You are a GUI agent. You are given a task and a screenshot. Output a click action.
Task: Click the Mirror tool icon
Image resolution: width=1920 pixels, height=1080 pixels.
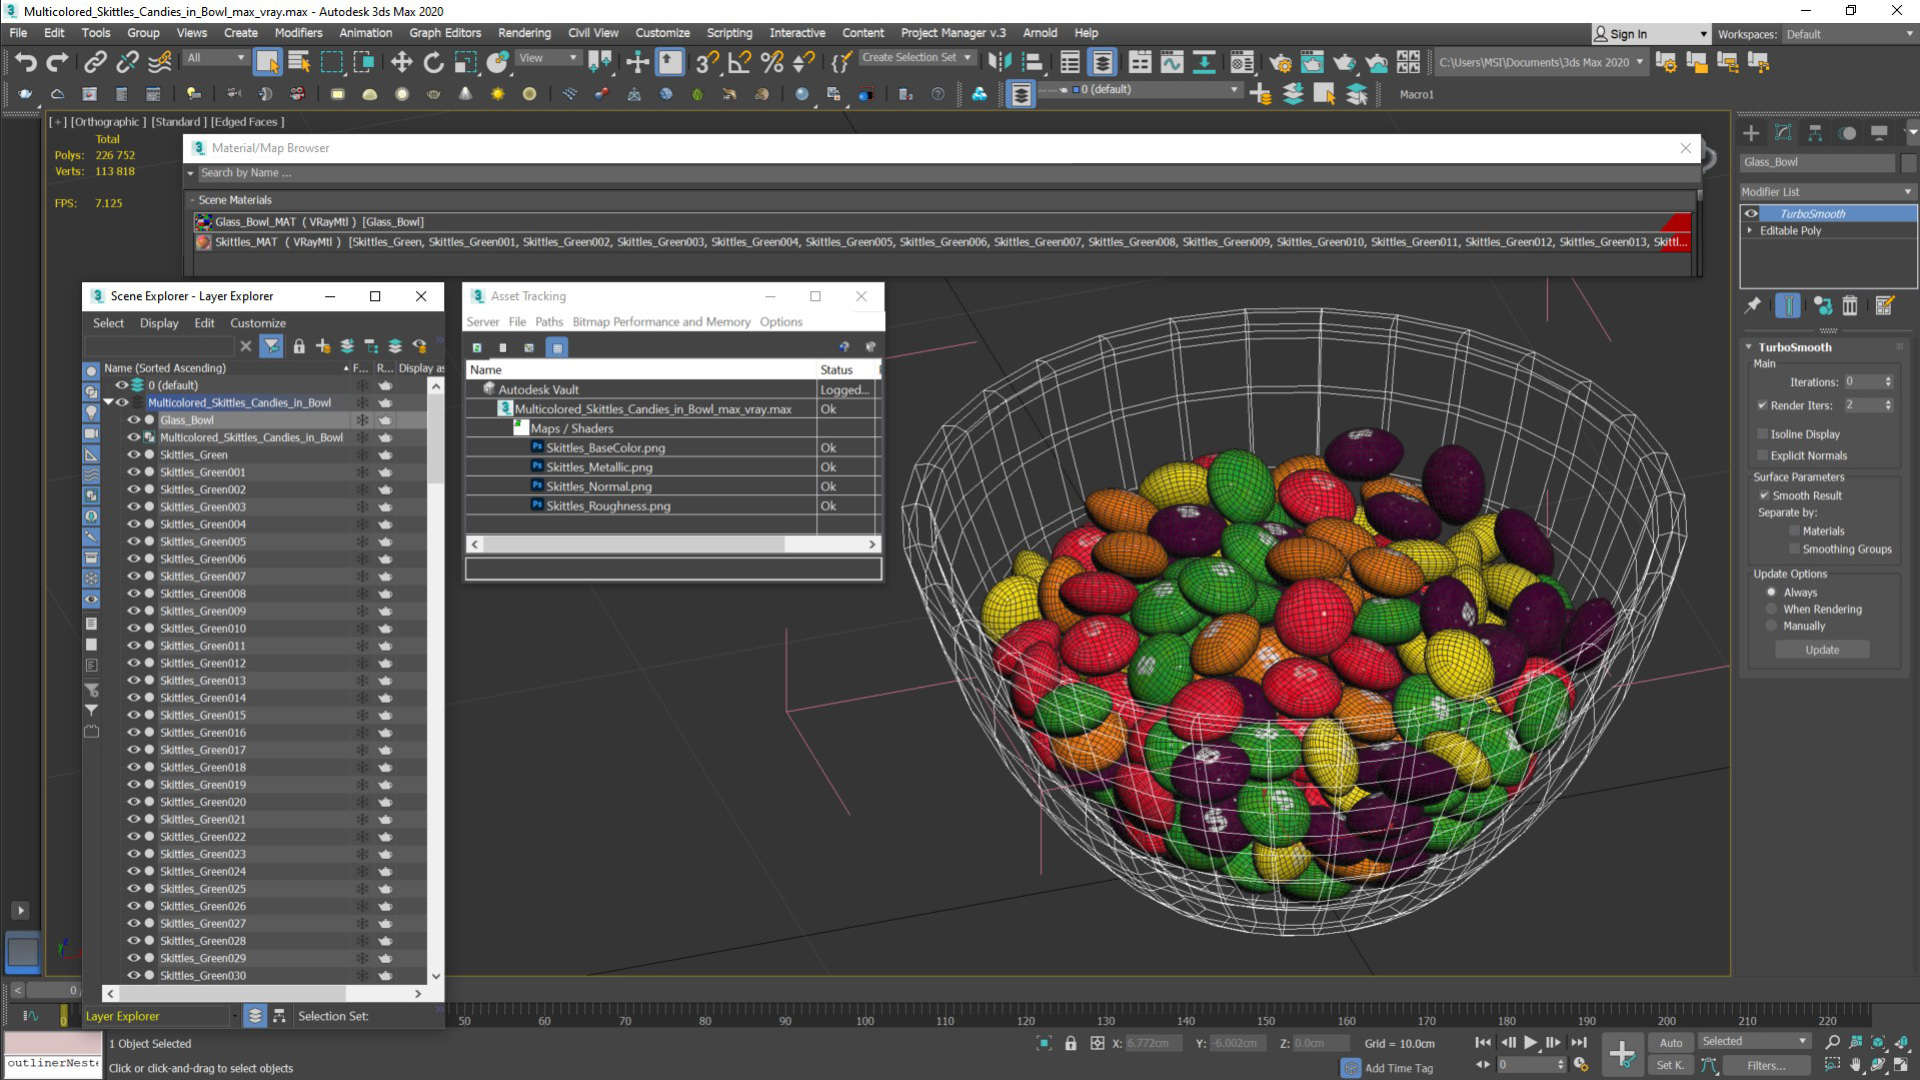click(999, 62)
